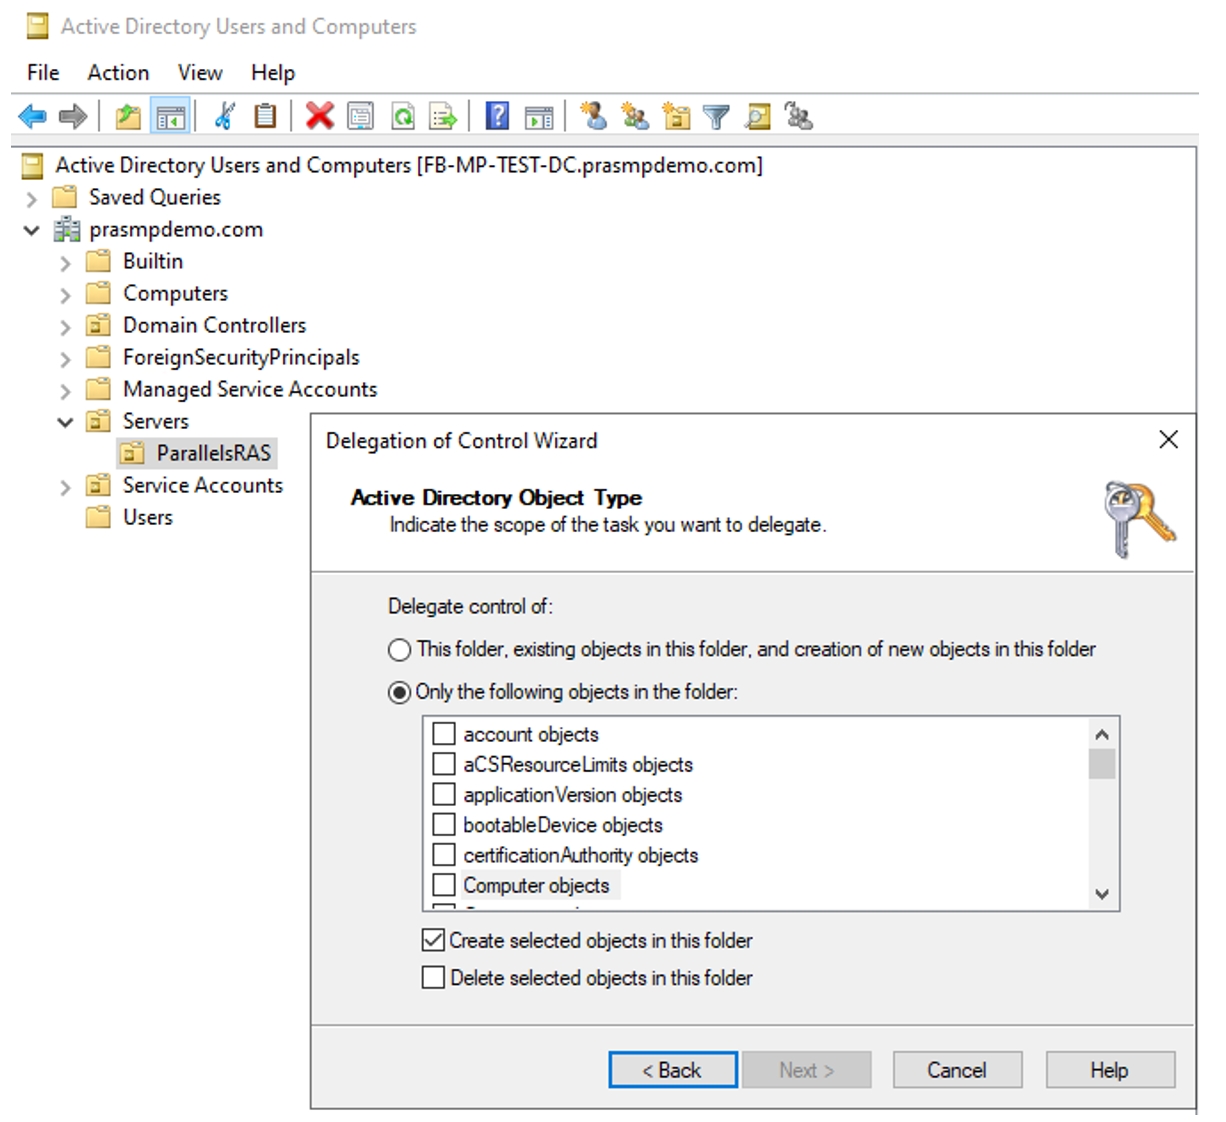
Task: Click the Up one level folder icon
Action: pos(127,117)
